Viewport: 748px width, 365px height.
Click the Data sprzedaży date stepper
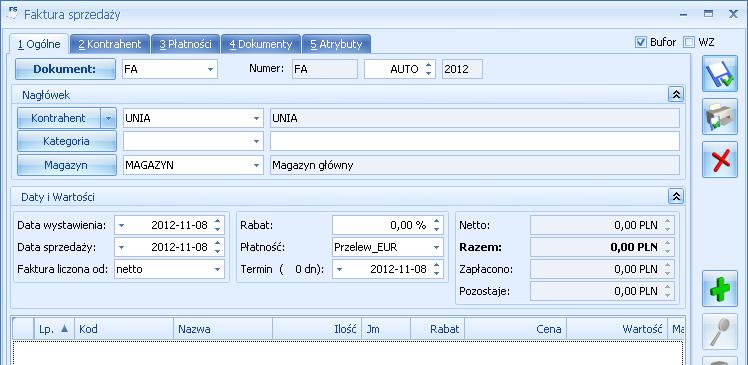coord(218,247)
